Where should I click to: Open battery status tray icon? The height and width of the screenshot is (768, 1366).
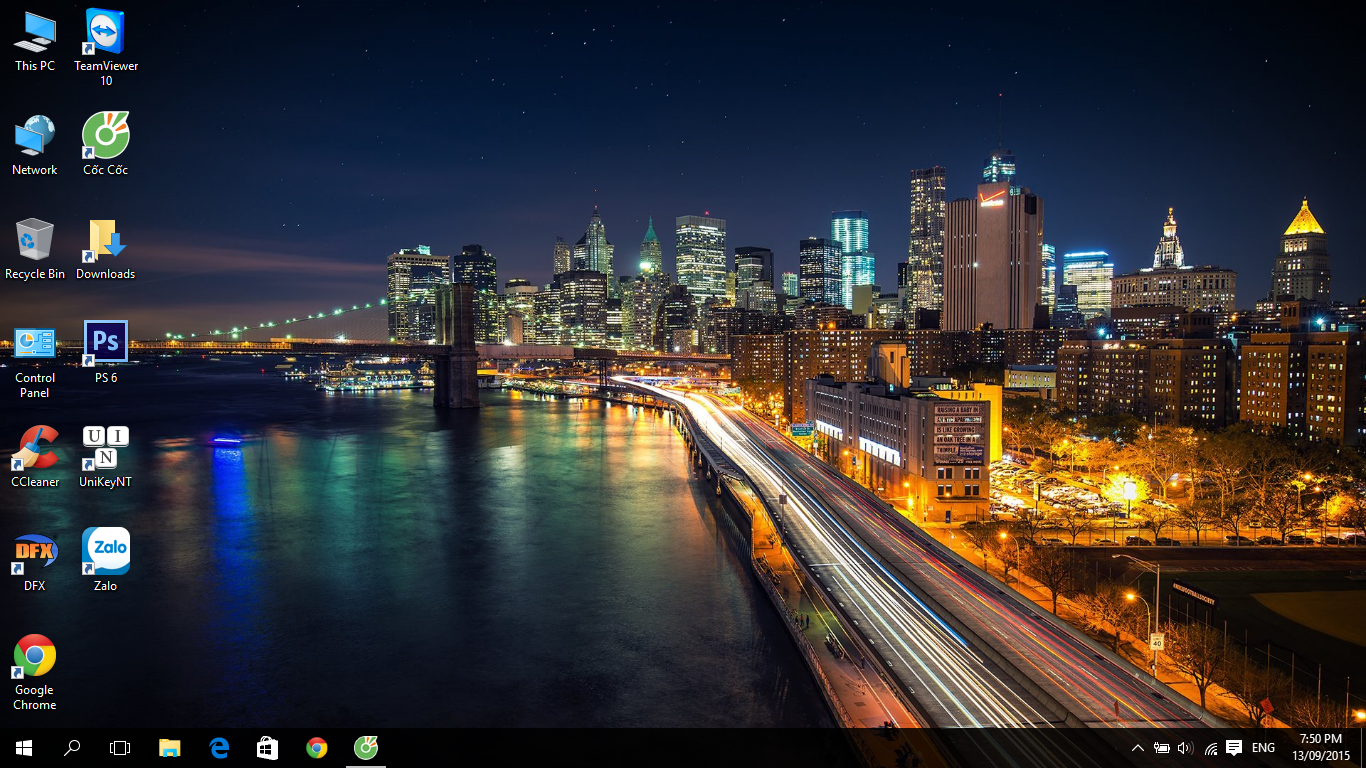(1162, 748)
